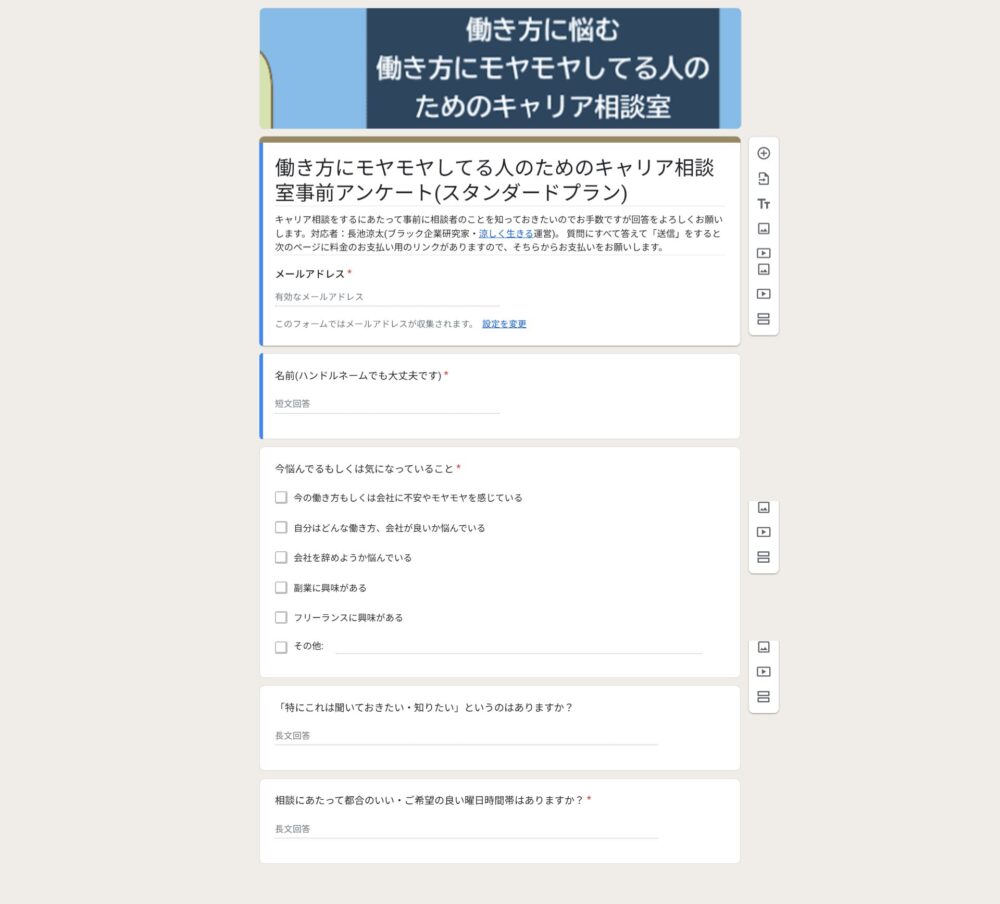
Task: Add a title and description using the Tt icon
Action: 763,202
